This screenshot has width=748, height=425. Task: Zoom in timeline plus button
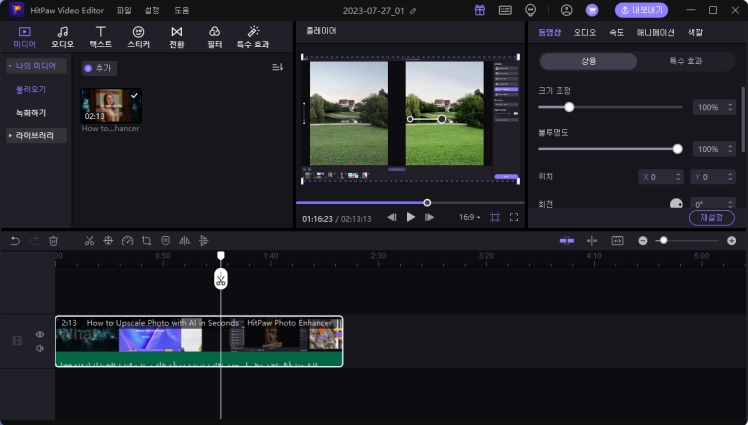pos(731,241)
